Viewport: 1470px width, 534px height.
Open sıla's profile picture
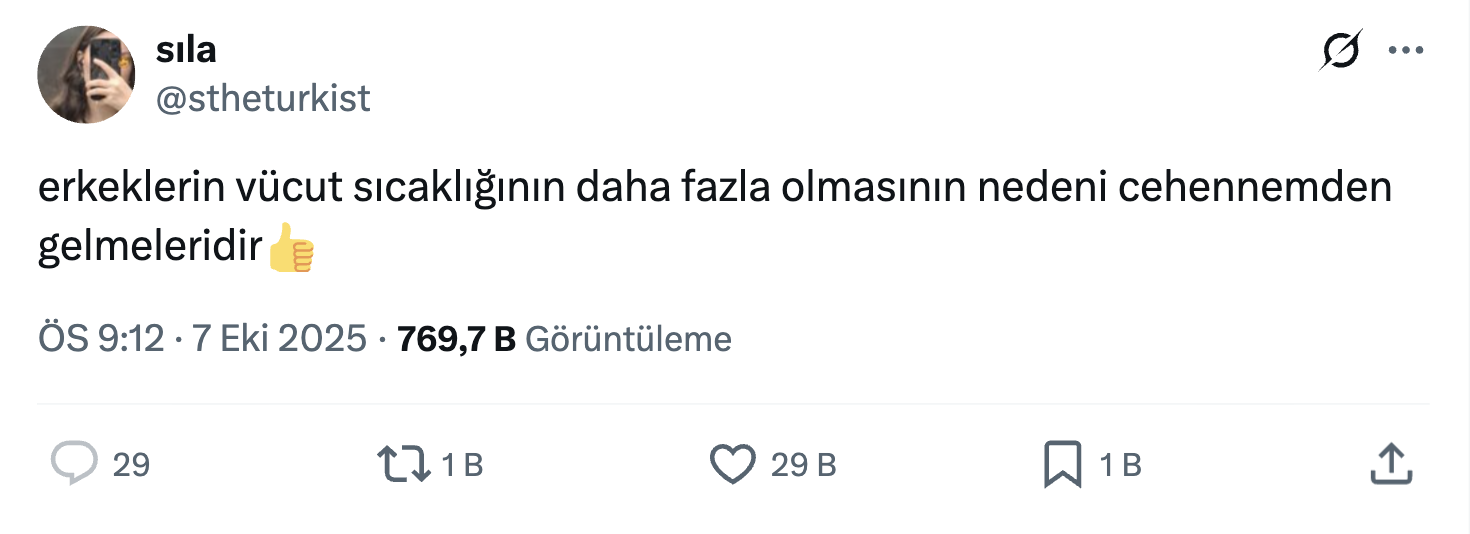(x=86, y=75)
